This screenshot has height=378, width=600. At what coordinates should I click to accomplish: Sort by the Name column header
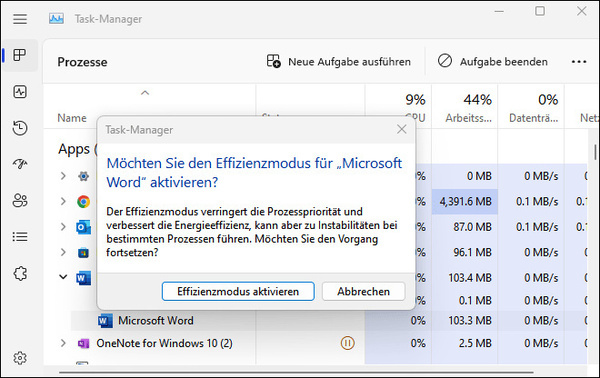(72, 118)
